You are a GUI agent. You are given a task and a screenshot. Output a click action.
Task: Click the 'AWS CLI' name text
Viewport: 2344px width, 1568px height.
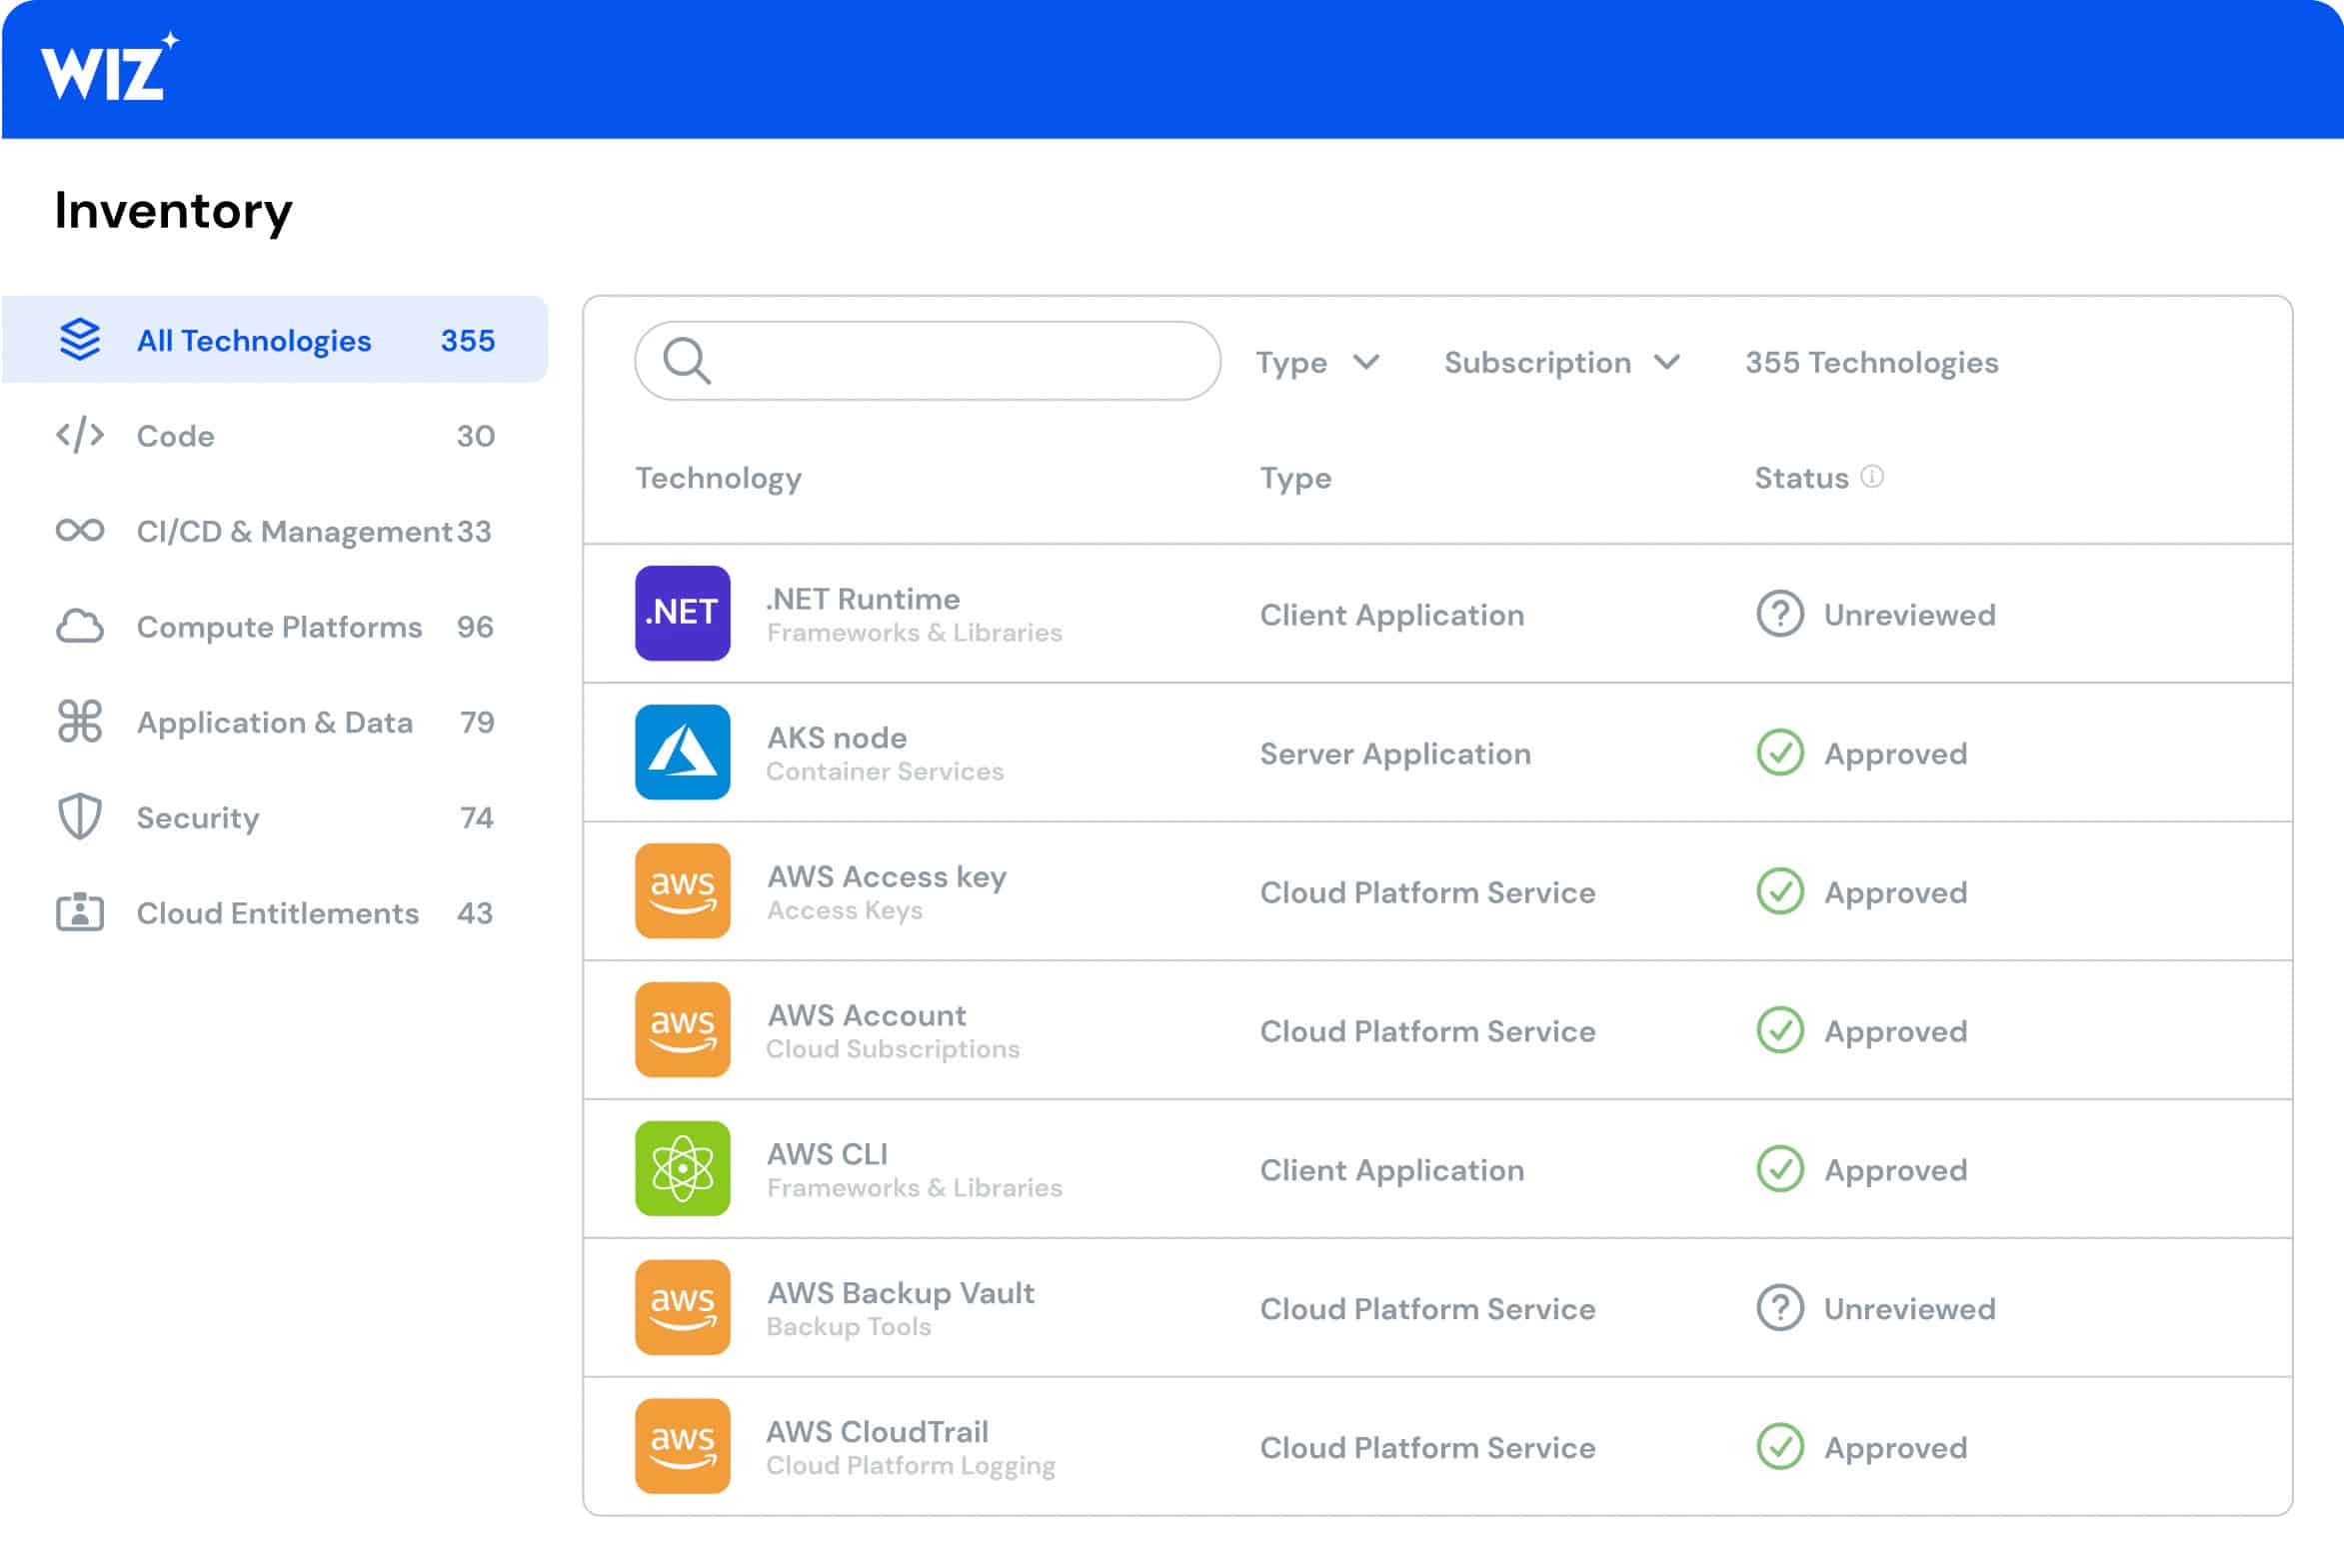tap(827, 1154)
